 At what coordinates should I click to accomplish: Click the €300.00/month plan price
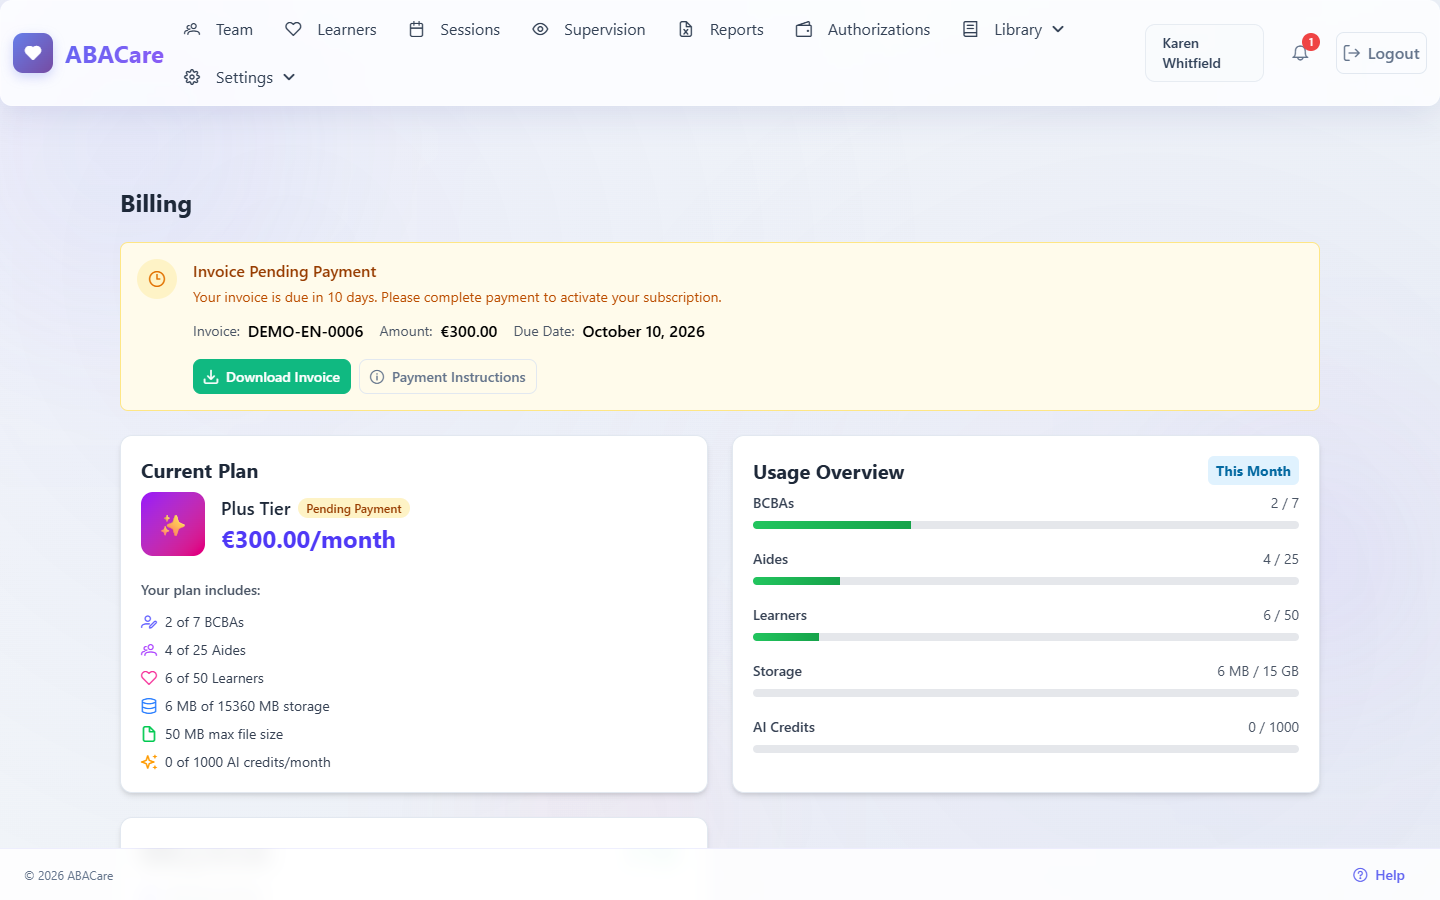(308, 540)
